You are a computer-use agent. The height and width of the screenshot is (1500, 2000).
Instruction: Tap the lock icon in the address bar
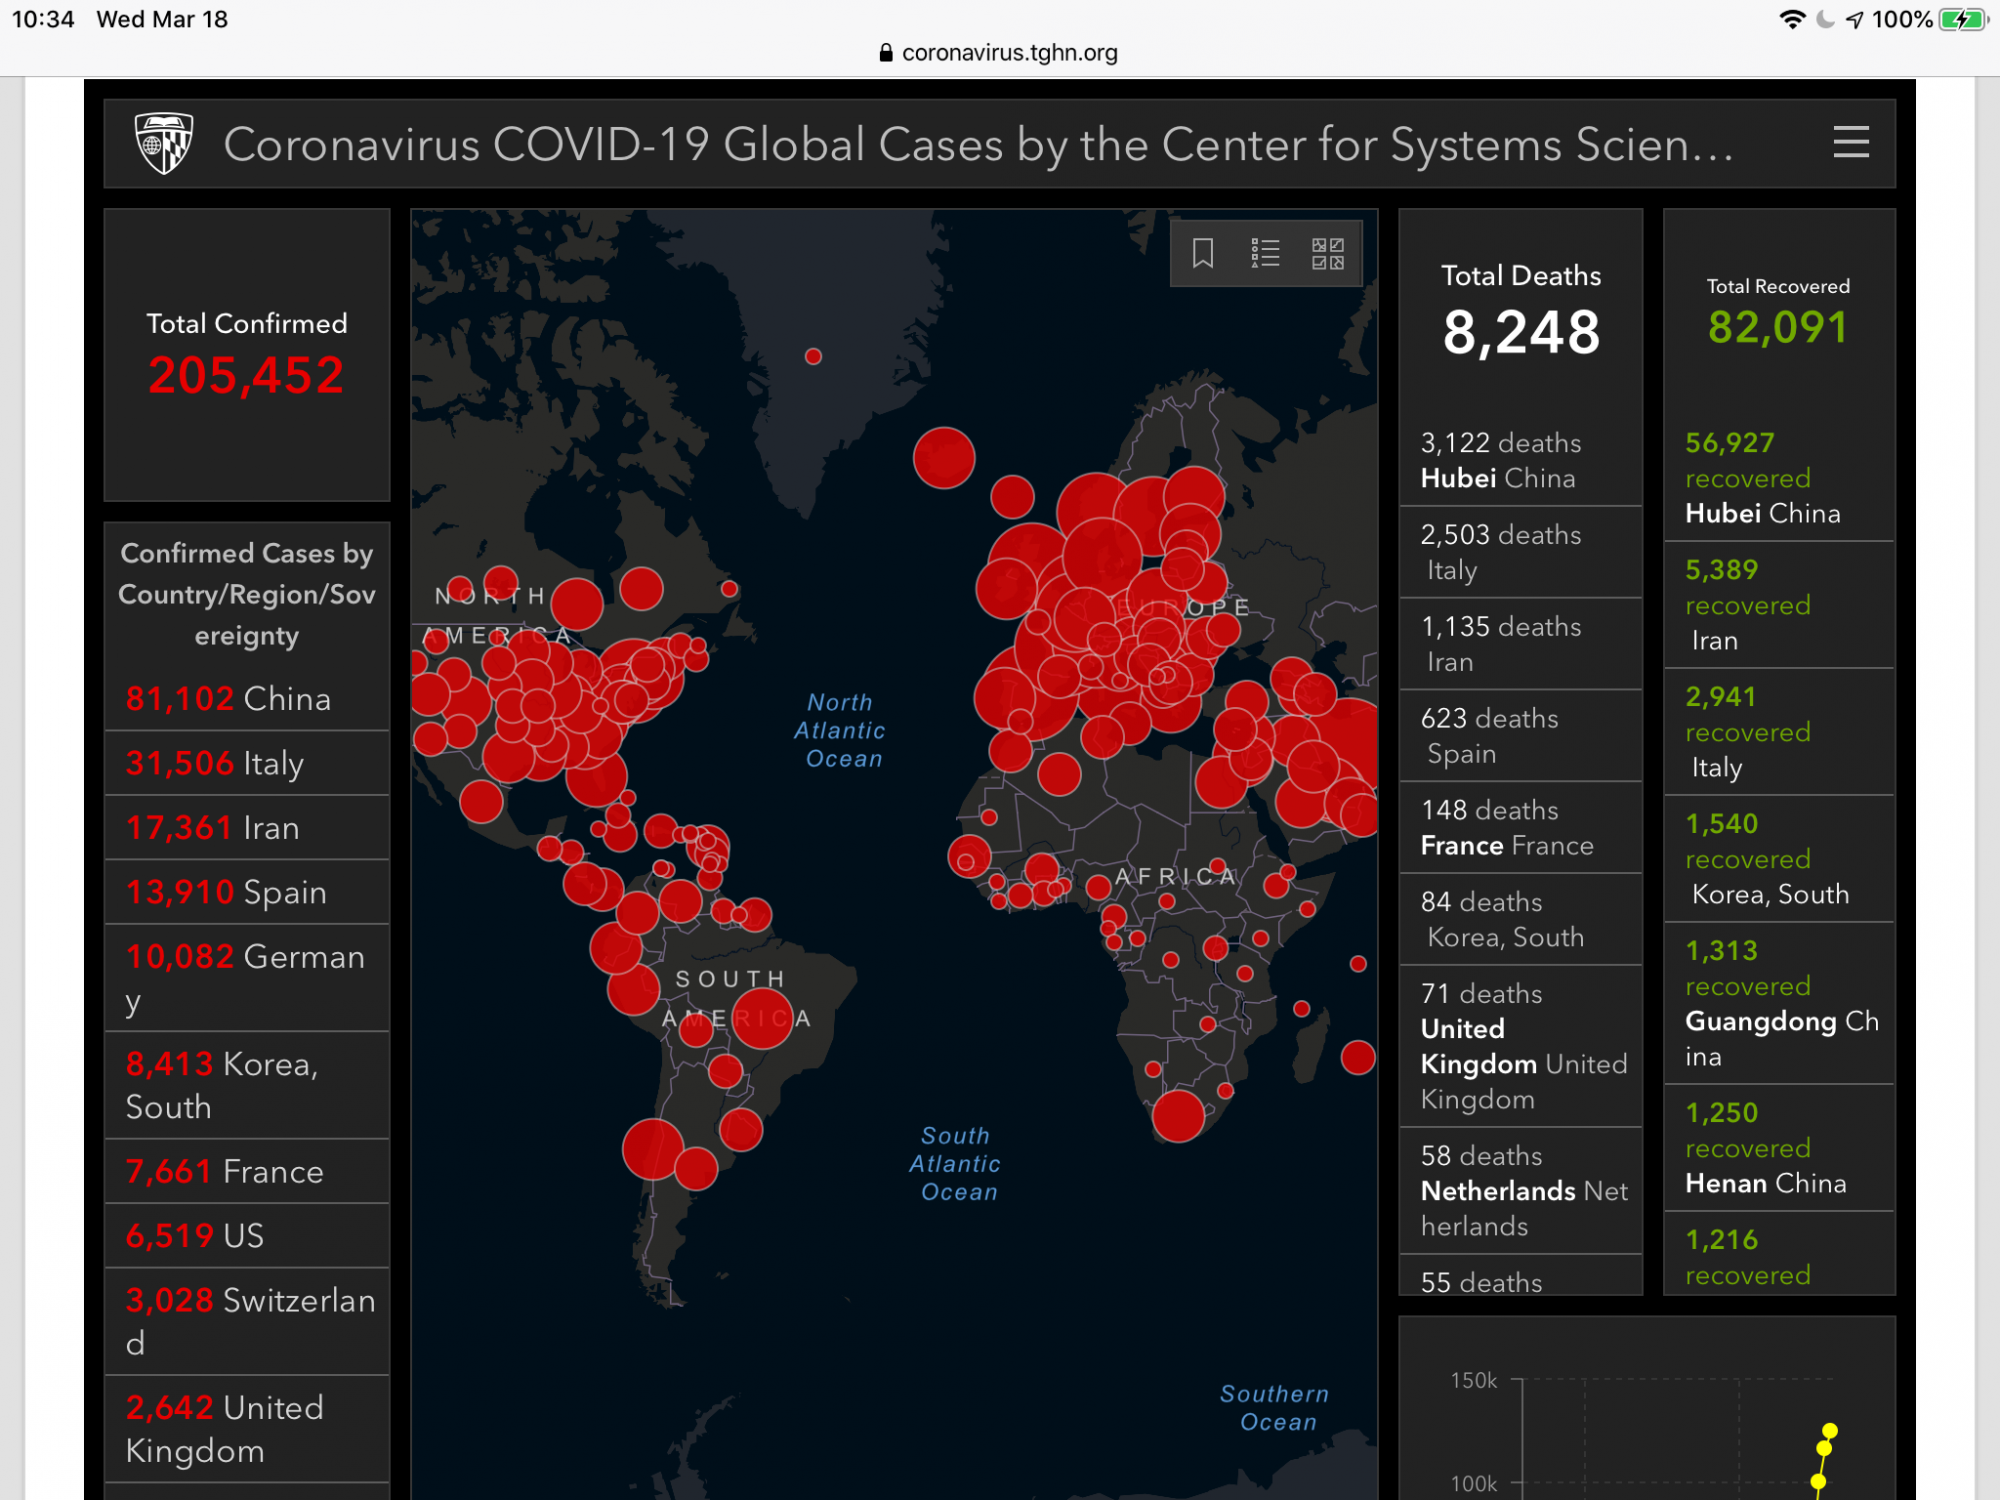(x=885, y=53)
